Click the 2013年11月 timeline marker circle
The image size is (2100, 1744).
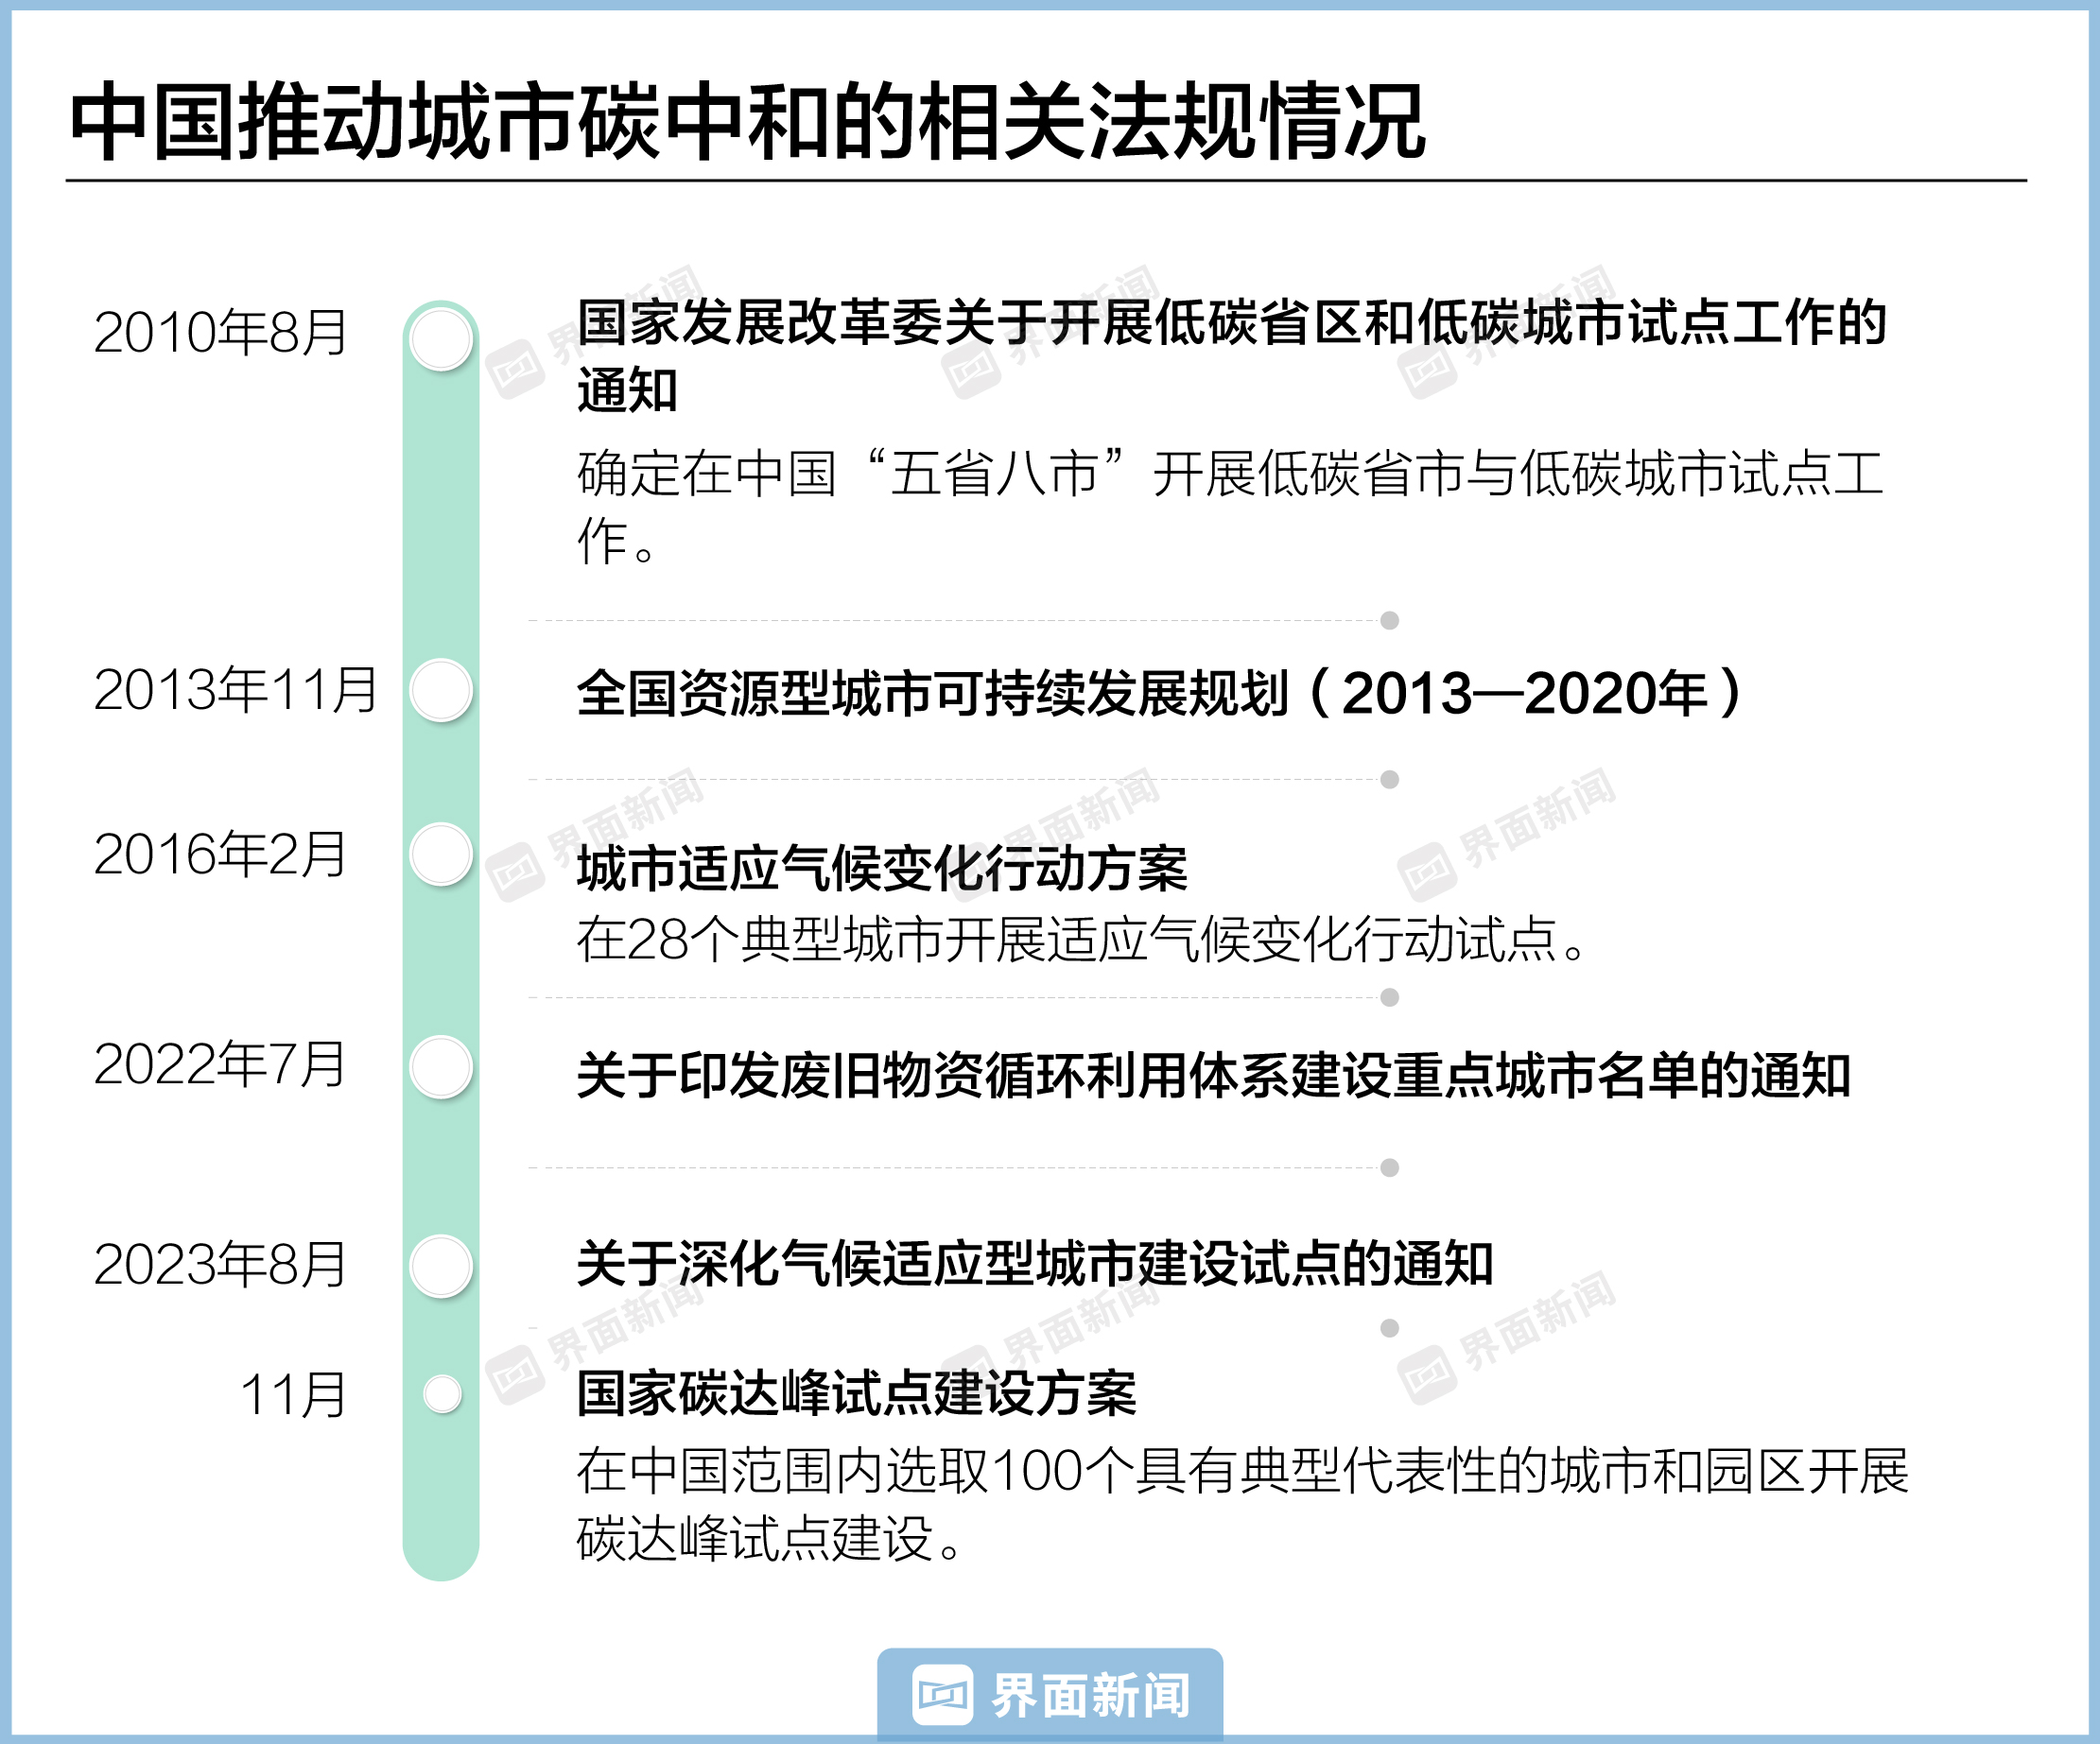click(x=441, y=690)
